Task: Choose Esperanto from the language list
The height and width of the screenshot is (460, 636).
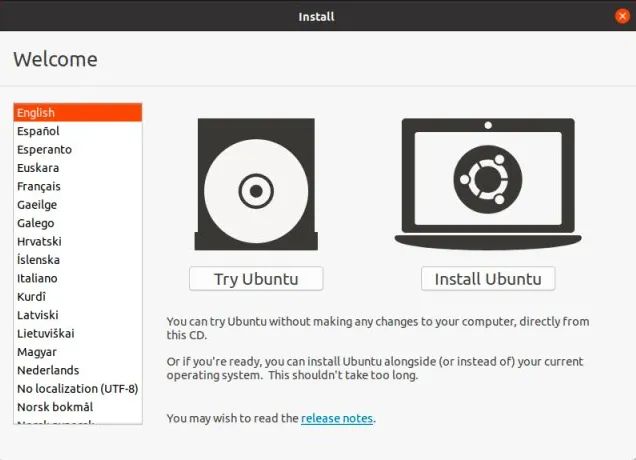Action: (x=78, y=149)
